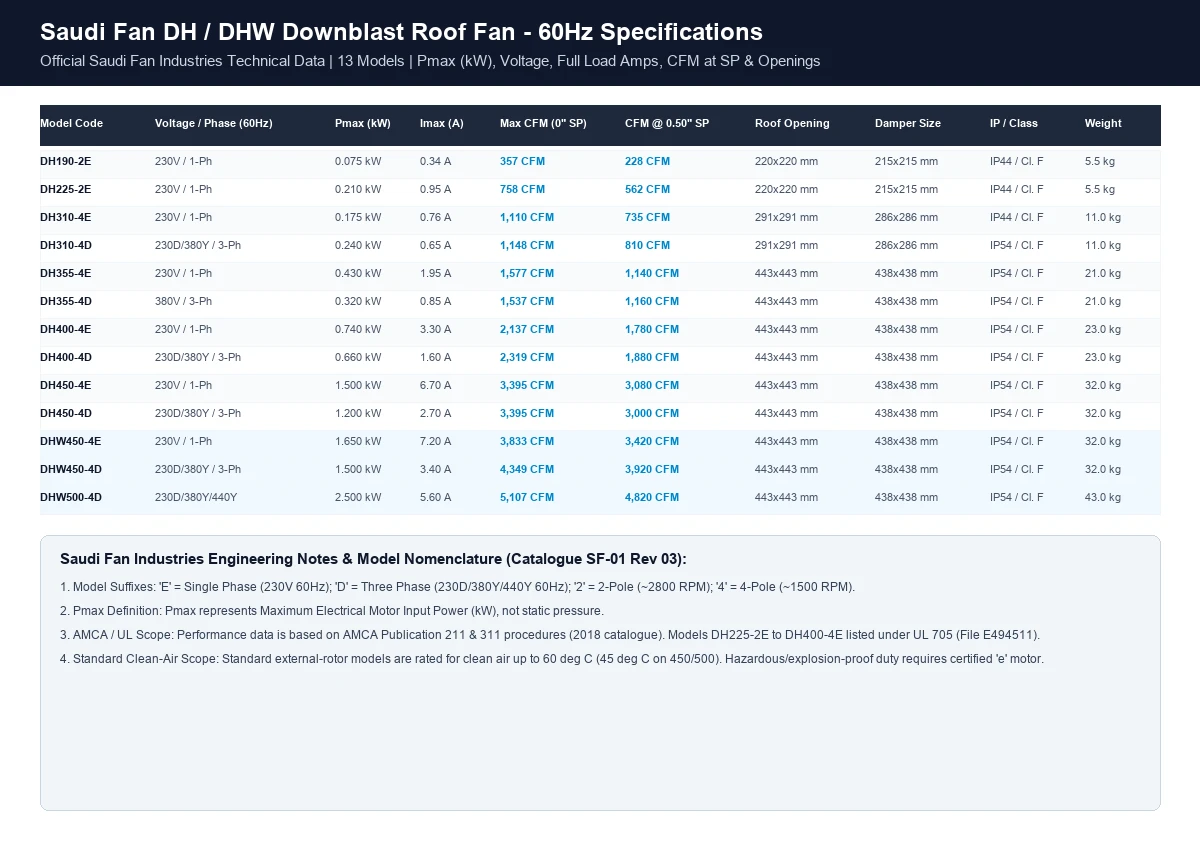
Task: Select the DH190-2E model code
Action: (x=66, y=161)
